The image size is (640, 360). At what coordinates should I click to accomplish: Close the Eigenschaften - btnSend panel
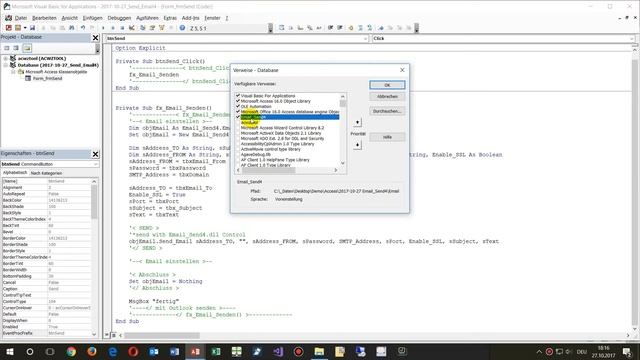[95, 154]
